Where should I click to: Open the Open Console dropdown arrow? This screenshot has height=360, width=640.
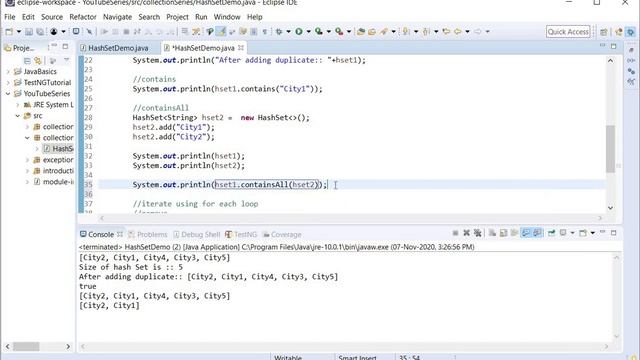pos(593,233)
